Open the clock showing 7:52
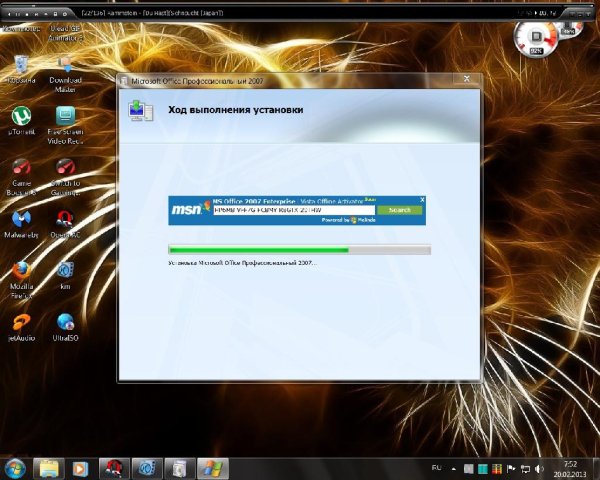The height and width of the screenshot is (480, 600). pyautogui.click(x=569, y=469)
